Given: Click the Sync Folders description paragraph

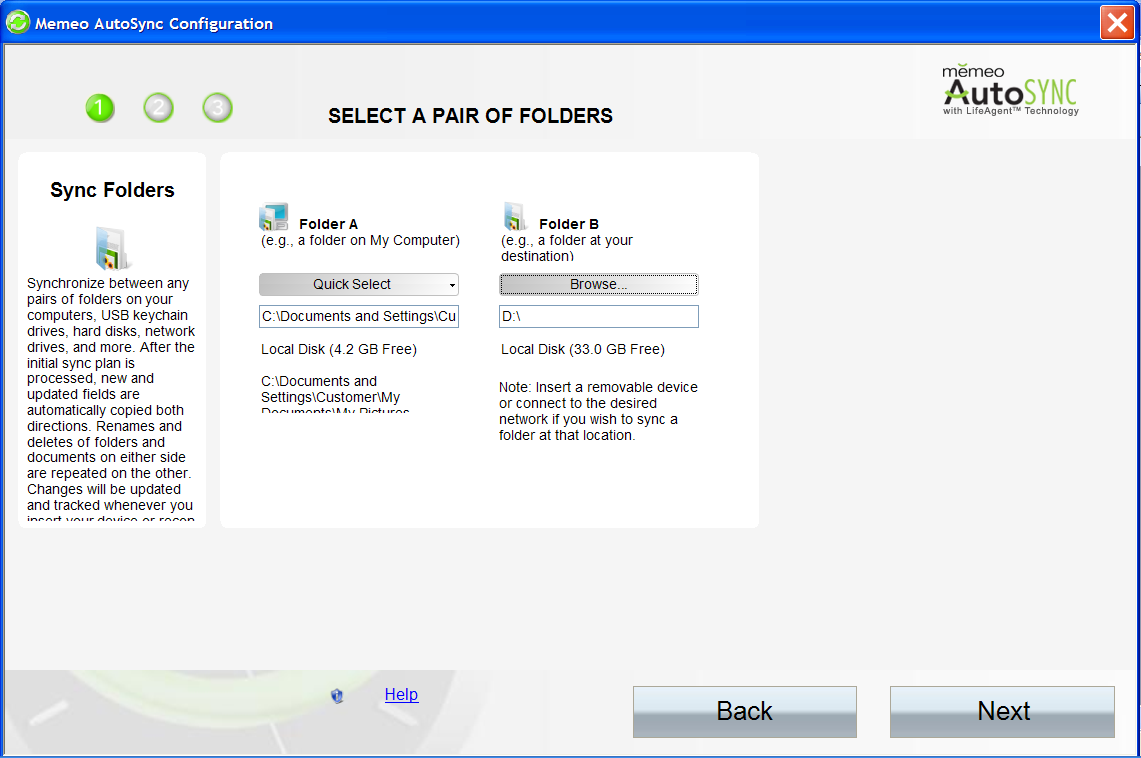Looking at the screenshot, I should pos(111,399).
